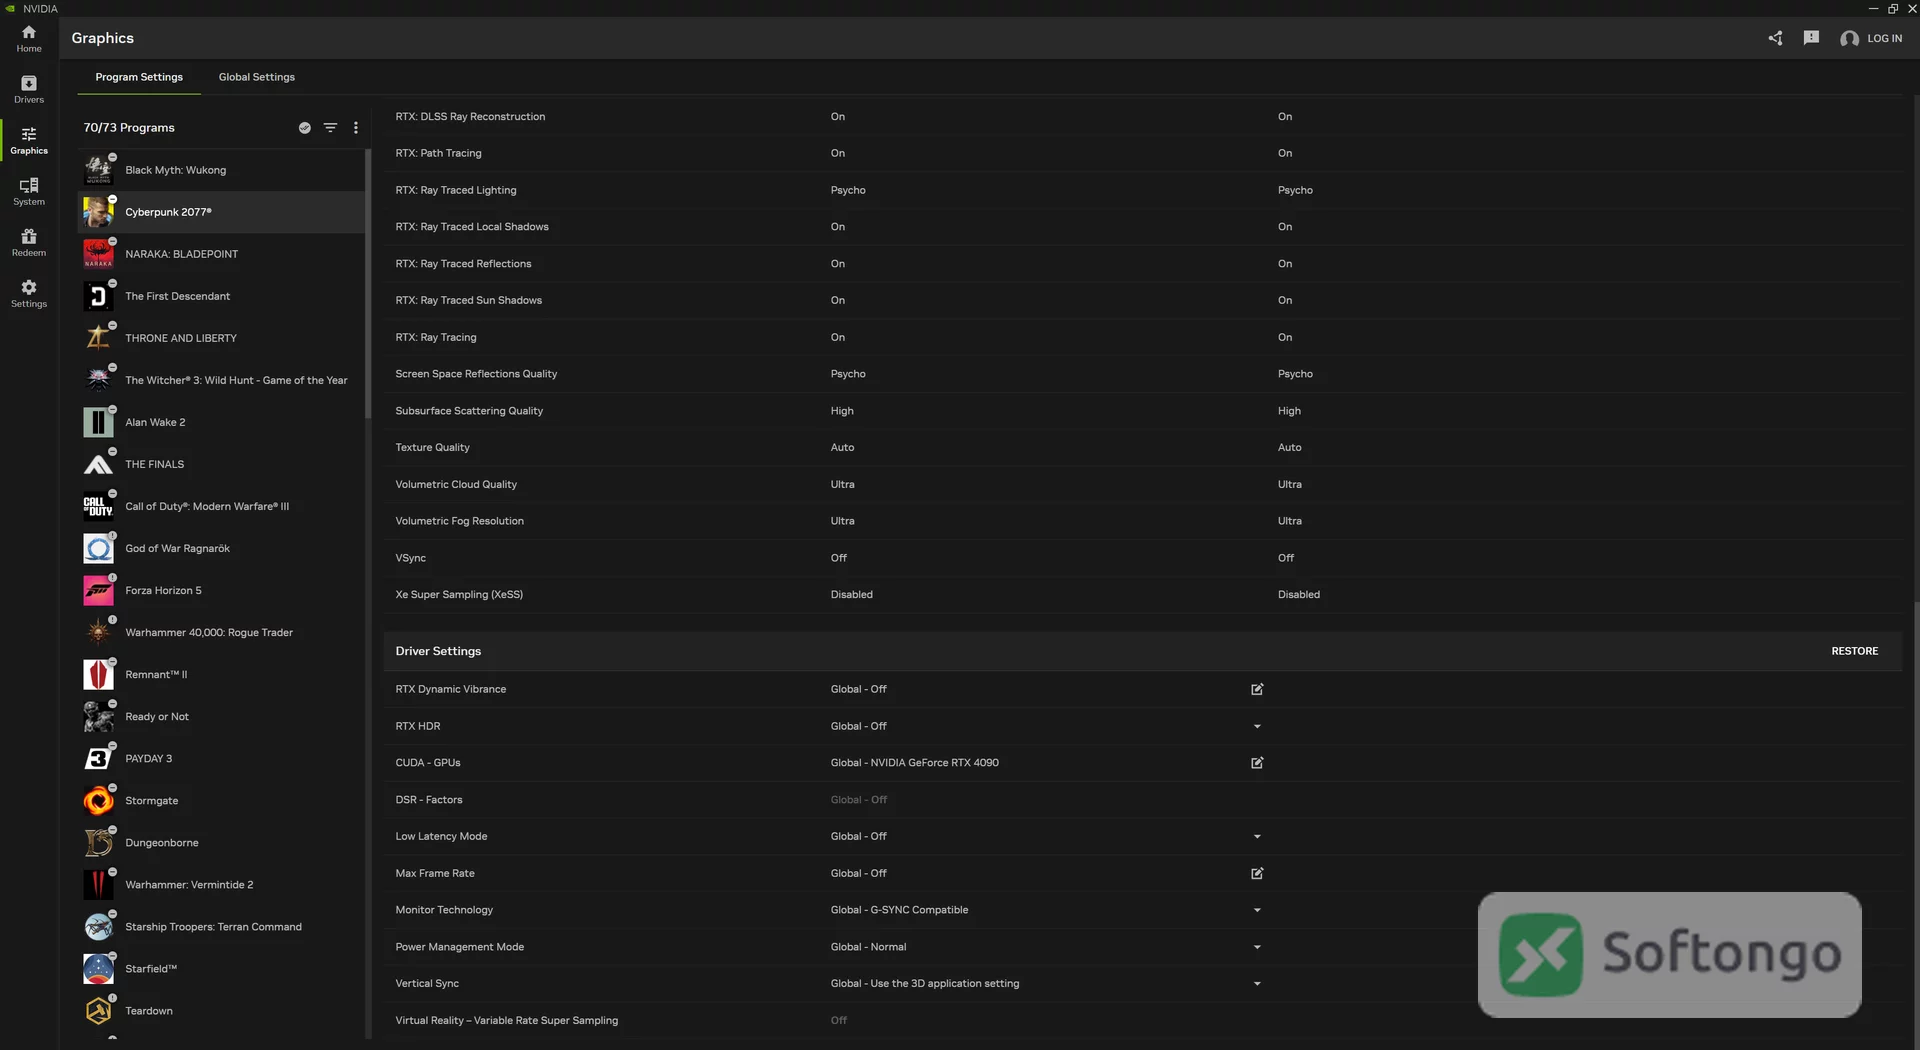
Task: Expand the RTX HDR dropdown
Action: click(1257, 726)
